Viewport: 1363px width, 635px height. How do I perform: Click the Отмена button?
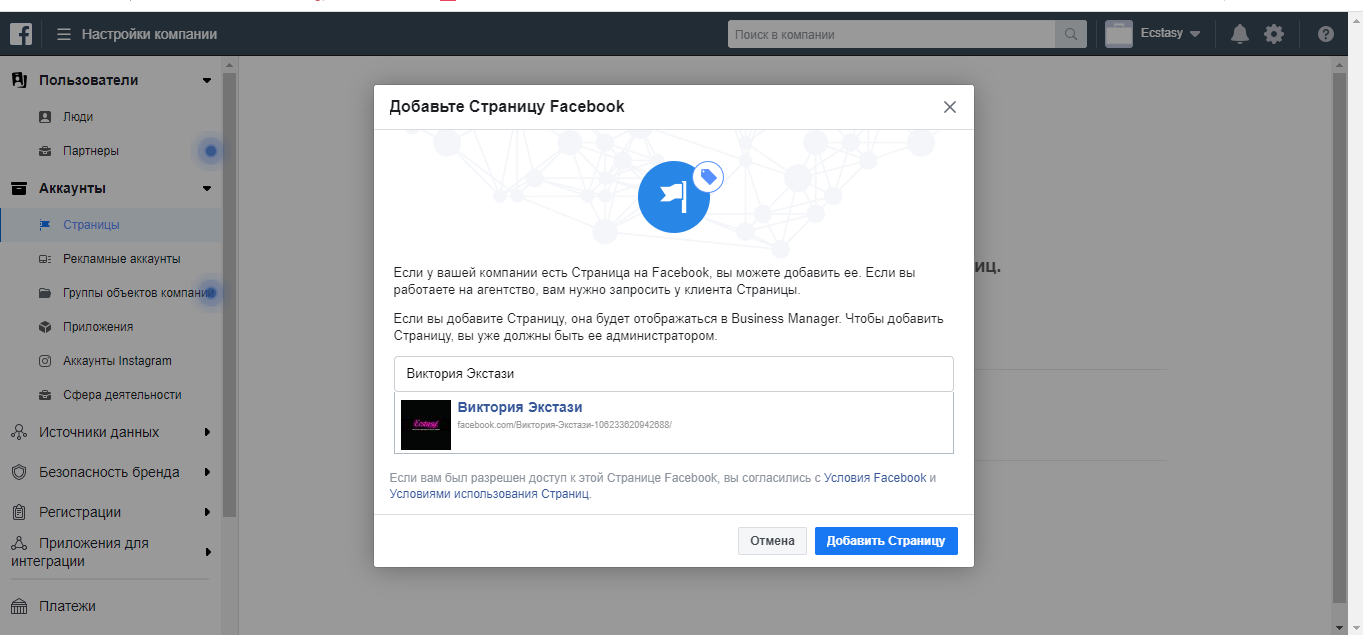coord(772,541)
